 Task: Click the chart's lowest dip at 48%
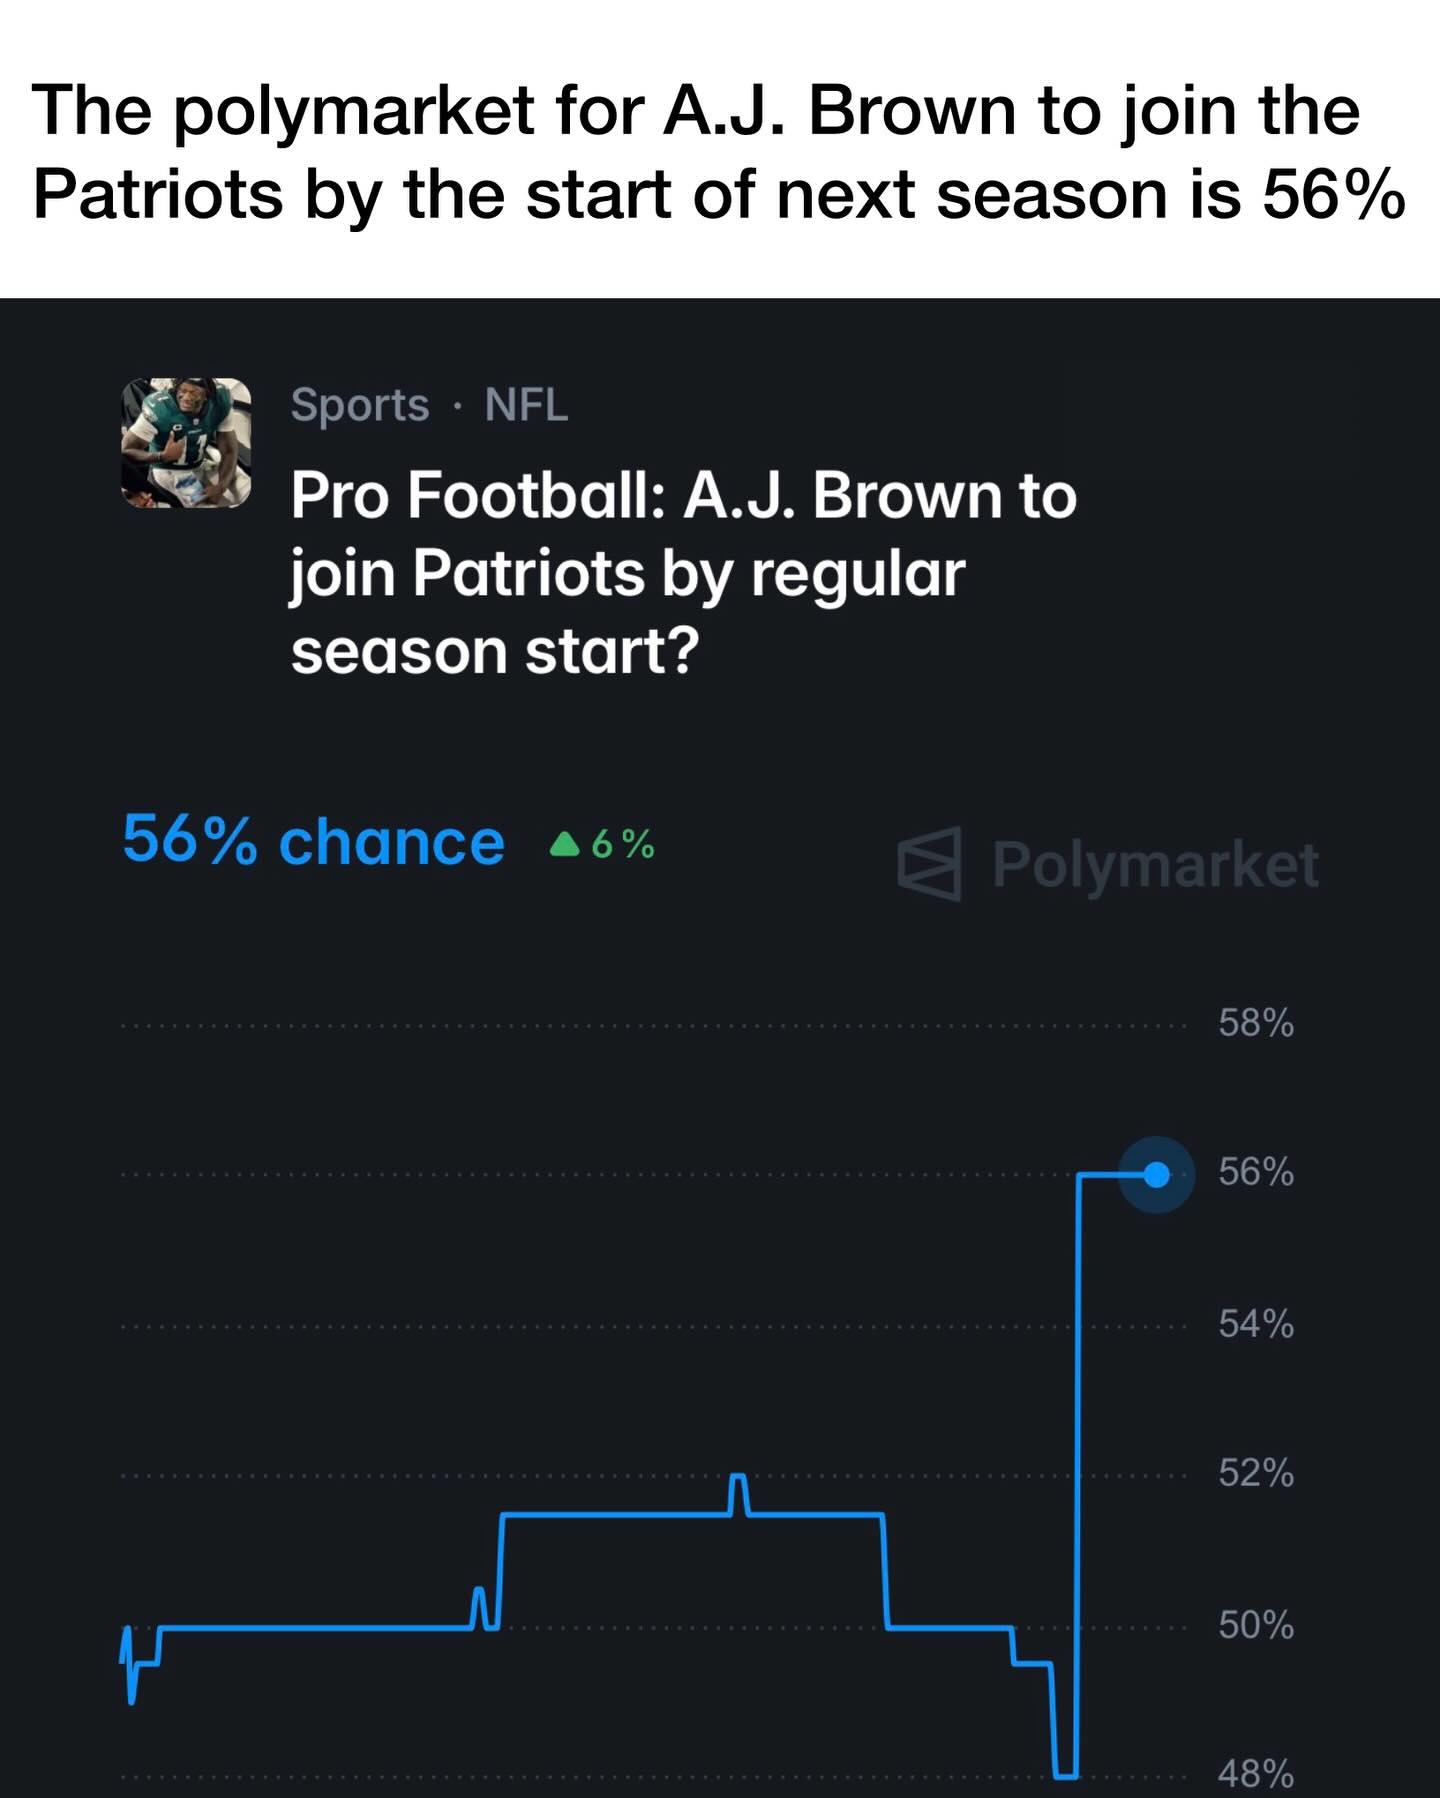click(1066, 1775)
